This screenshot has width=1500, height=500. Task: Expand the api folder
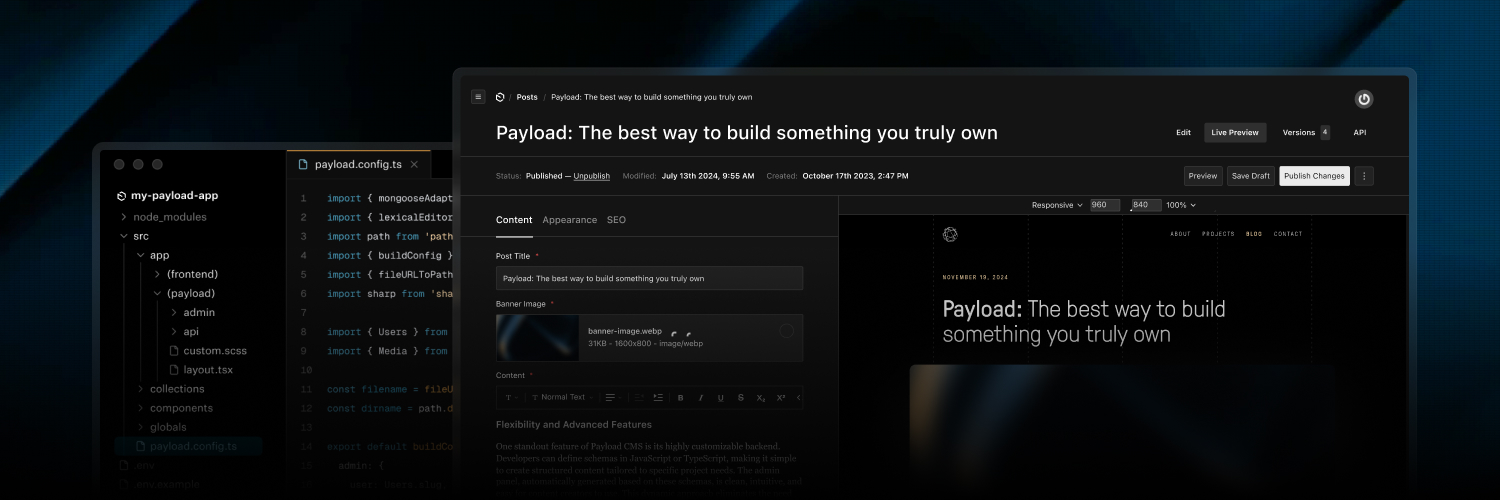pos(174,332)
